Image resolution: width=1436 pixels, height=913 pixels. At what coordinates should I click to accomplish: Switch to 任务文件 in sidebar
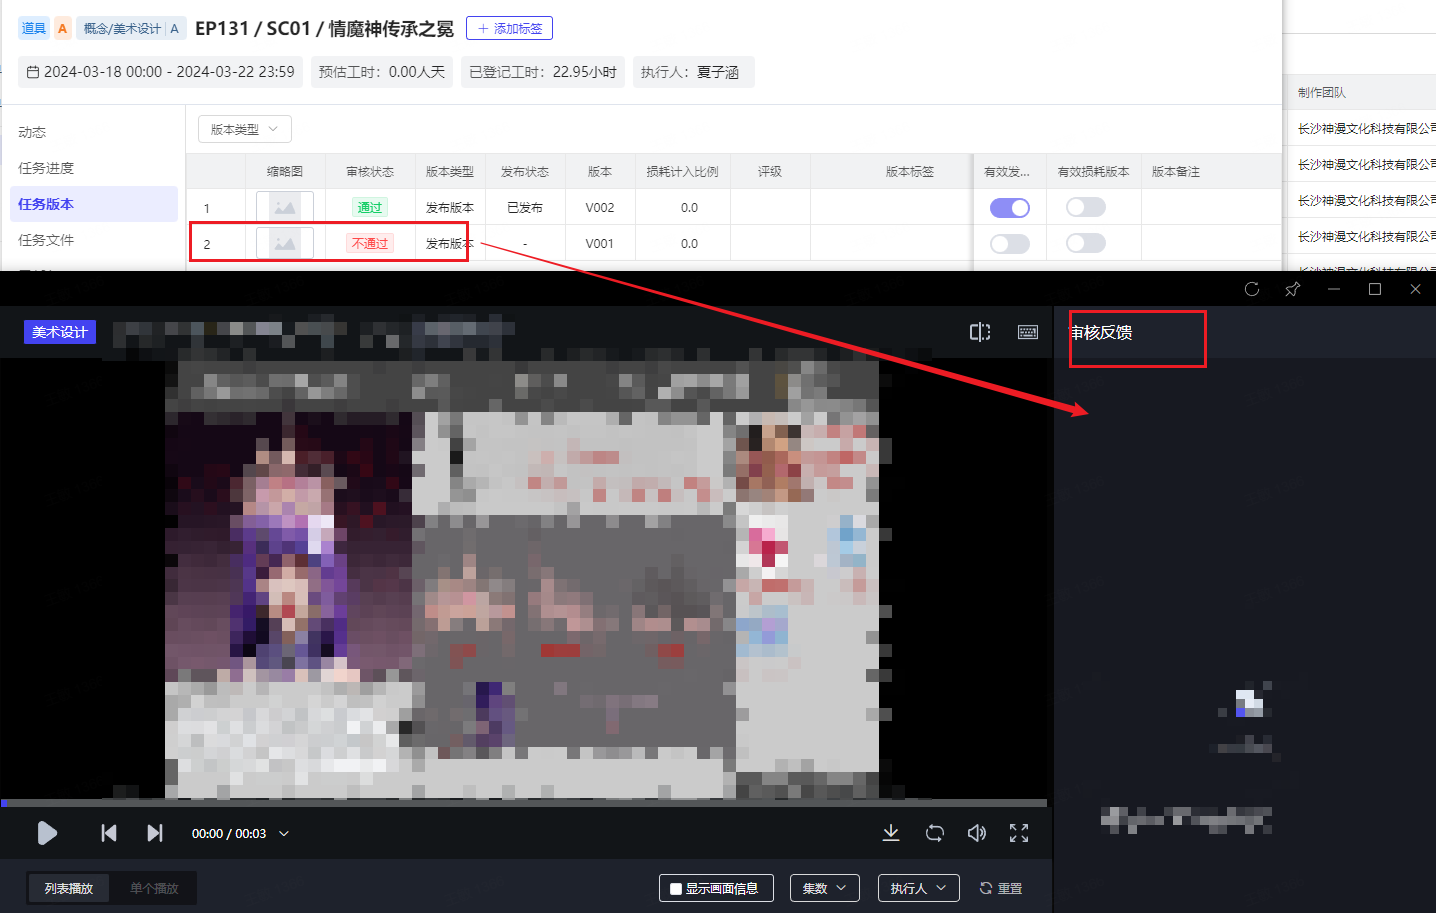pyautogui.click(x=46, y=240)
